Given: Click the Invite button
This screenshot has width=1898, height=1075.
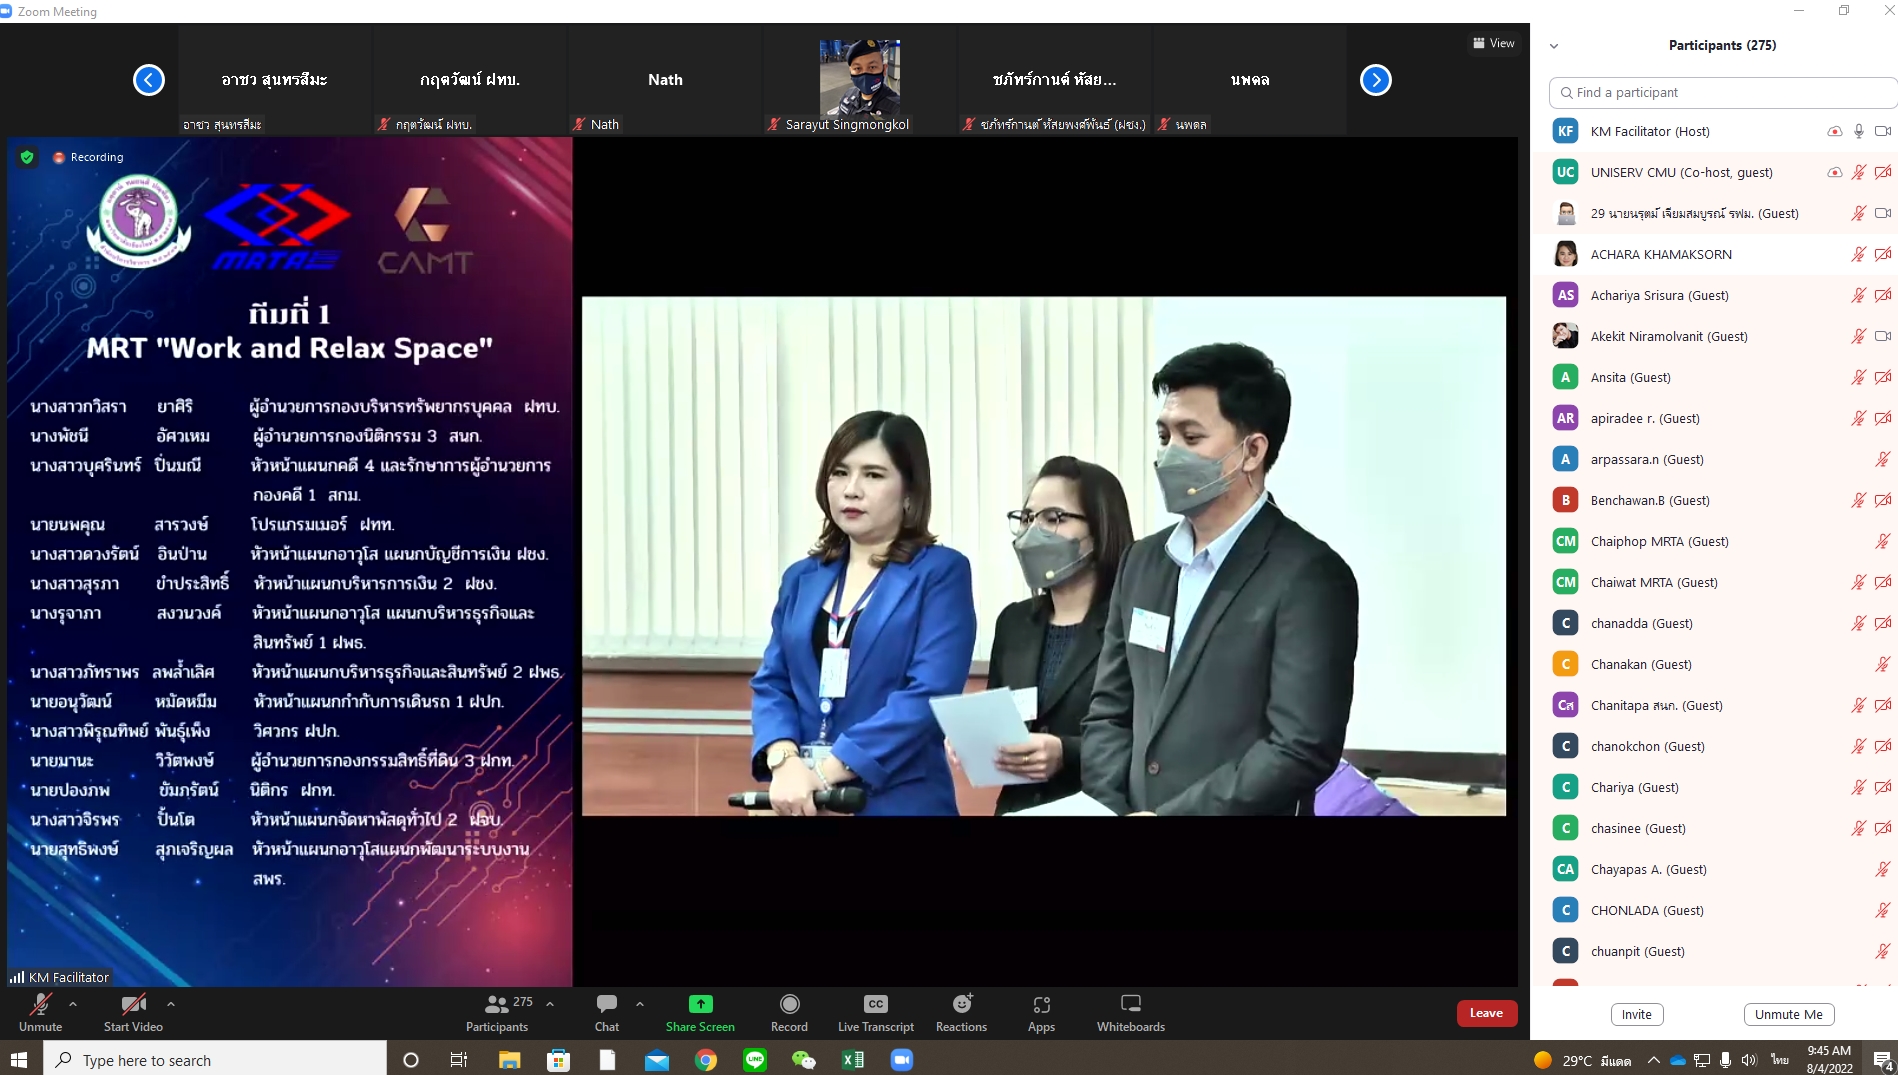Looking at the screenshot, I should (x=1636, y=1014).
